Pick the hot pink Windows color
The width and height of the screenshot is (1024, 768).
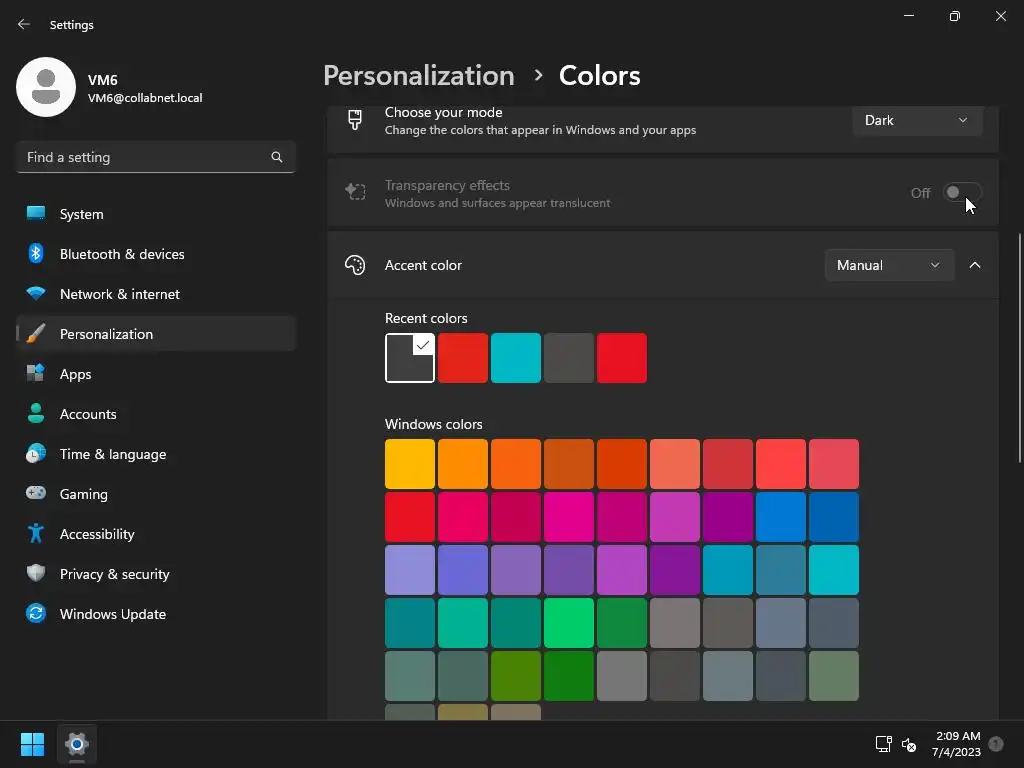coord(569,517)
